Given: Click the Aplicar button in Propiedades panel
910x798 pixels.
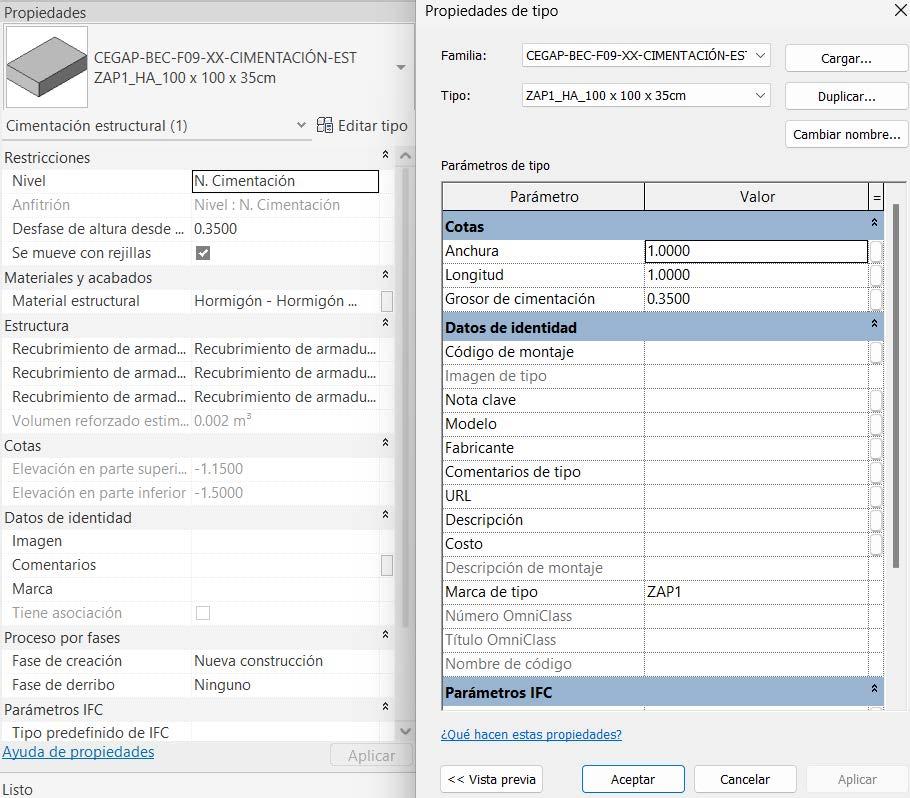Looking at the screenshot, I should tap(371, 756).
